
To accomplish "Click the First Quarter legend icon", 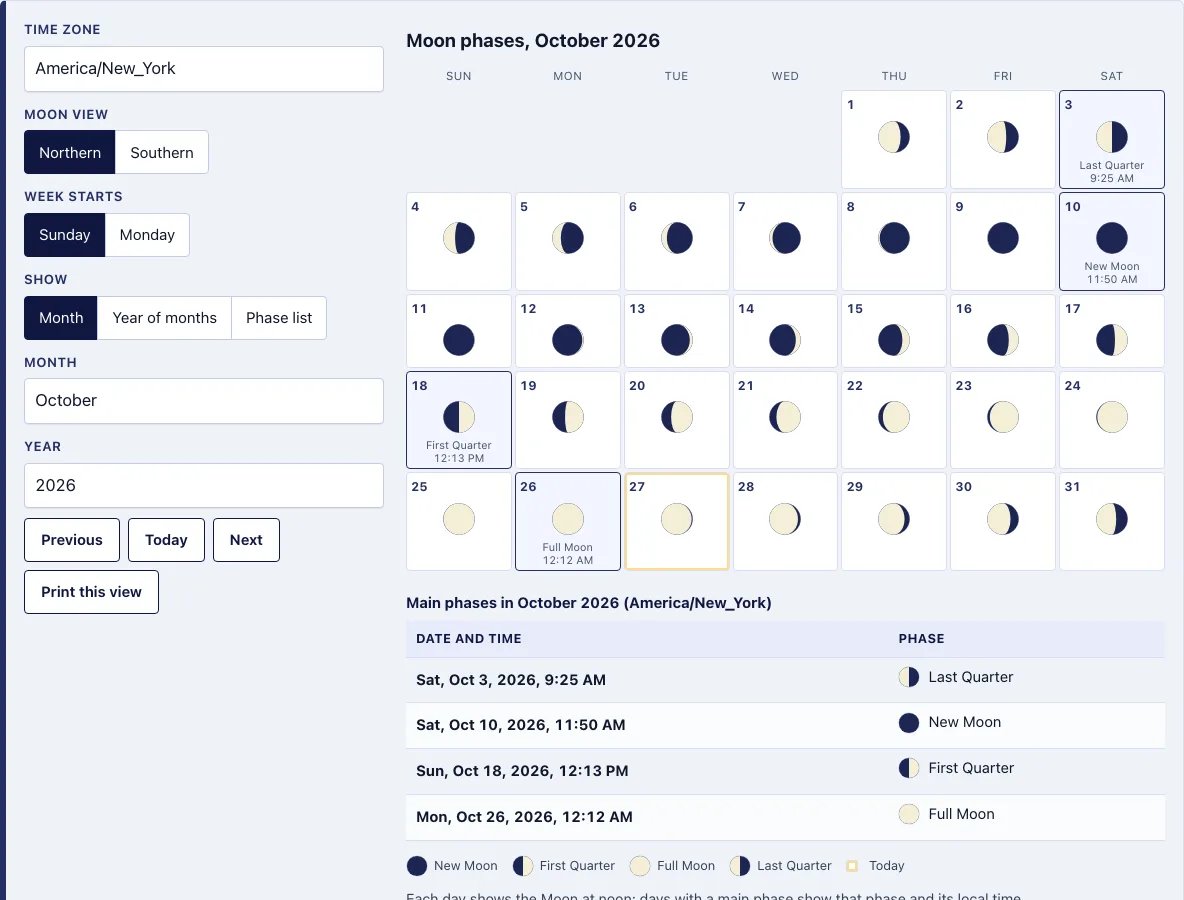I will [523, 866].
